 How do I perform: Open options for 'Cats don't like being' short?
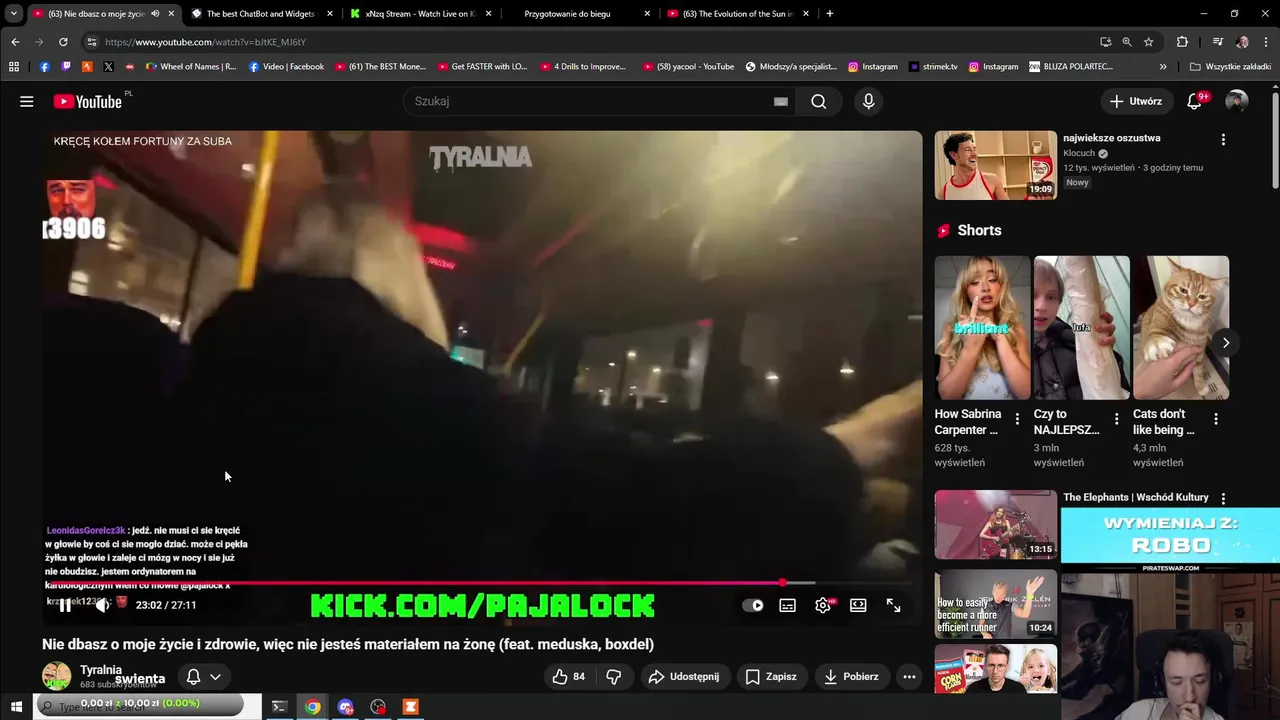1216,419
